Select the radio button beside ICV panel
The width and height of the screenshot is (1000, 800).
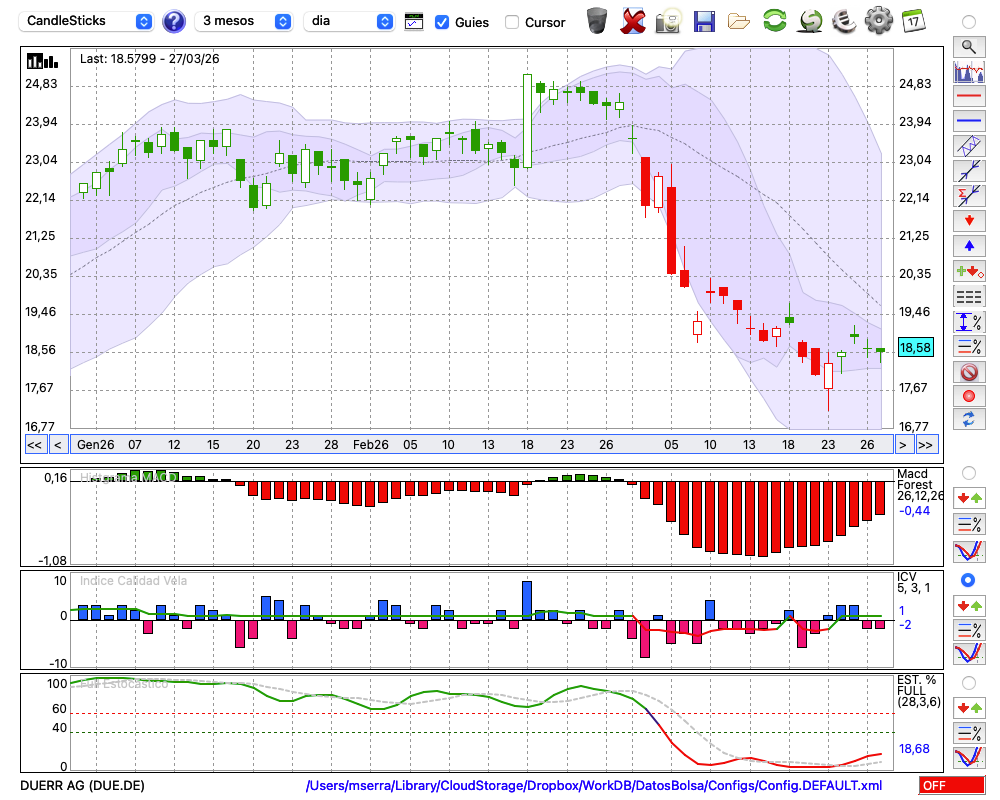coord(968,580)
